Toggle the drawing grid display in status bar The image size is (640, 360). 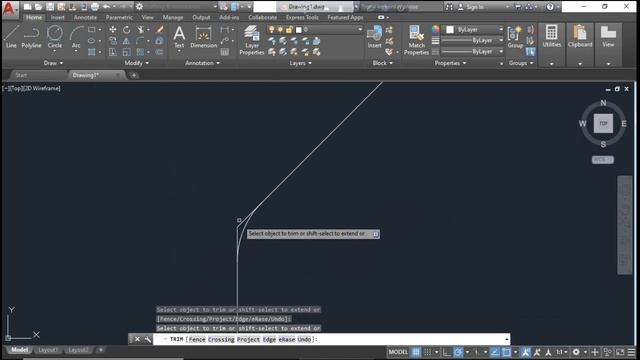pyautogui.click(x=416, y=352)
